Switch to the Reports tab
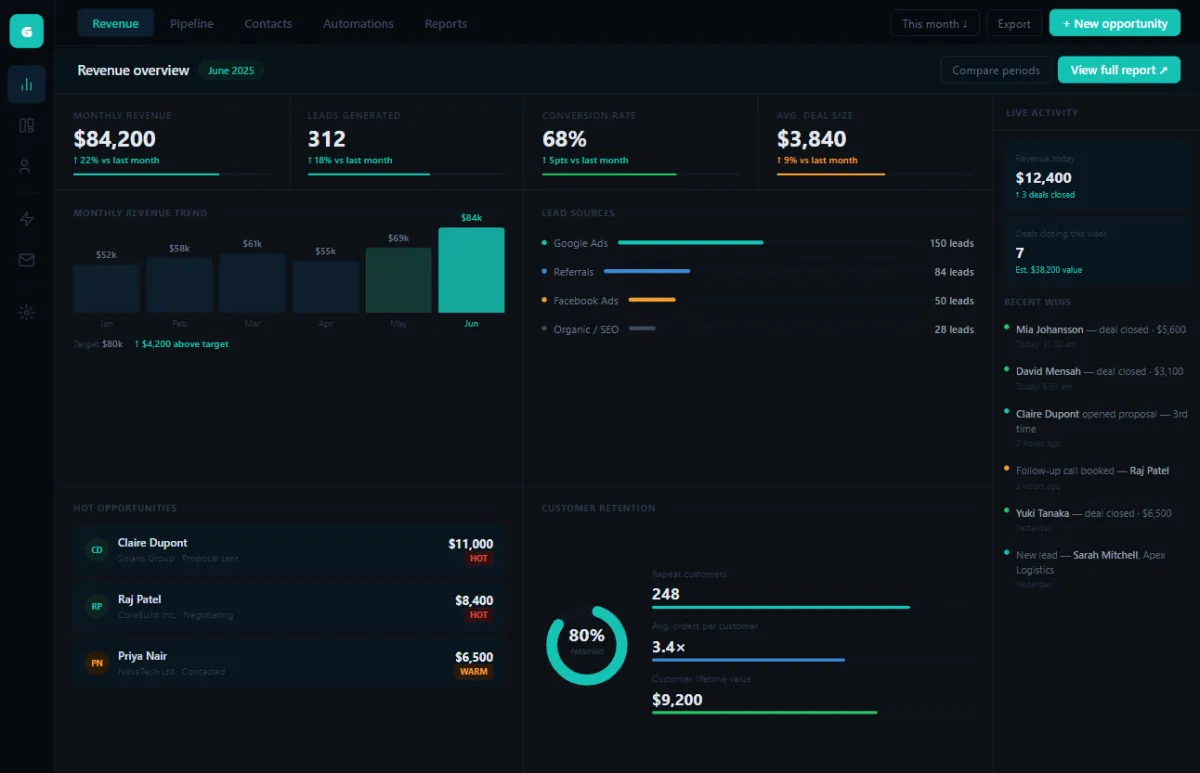 (x=445, y=23)
